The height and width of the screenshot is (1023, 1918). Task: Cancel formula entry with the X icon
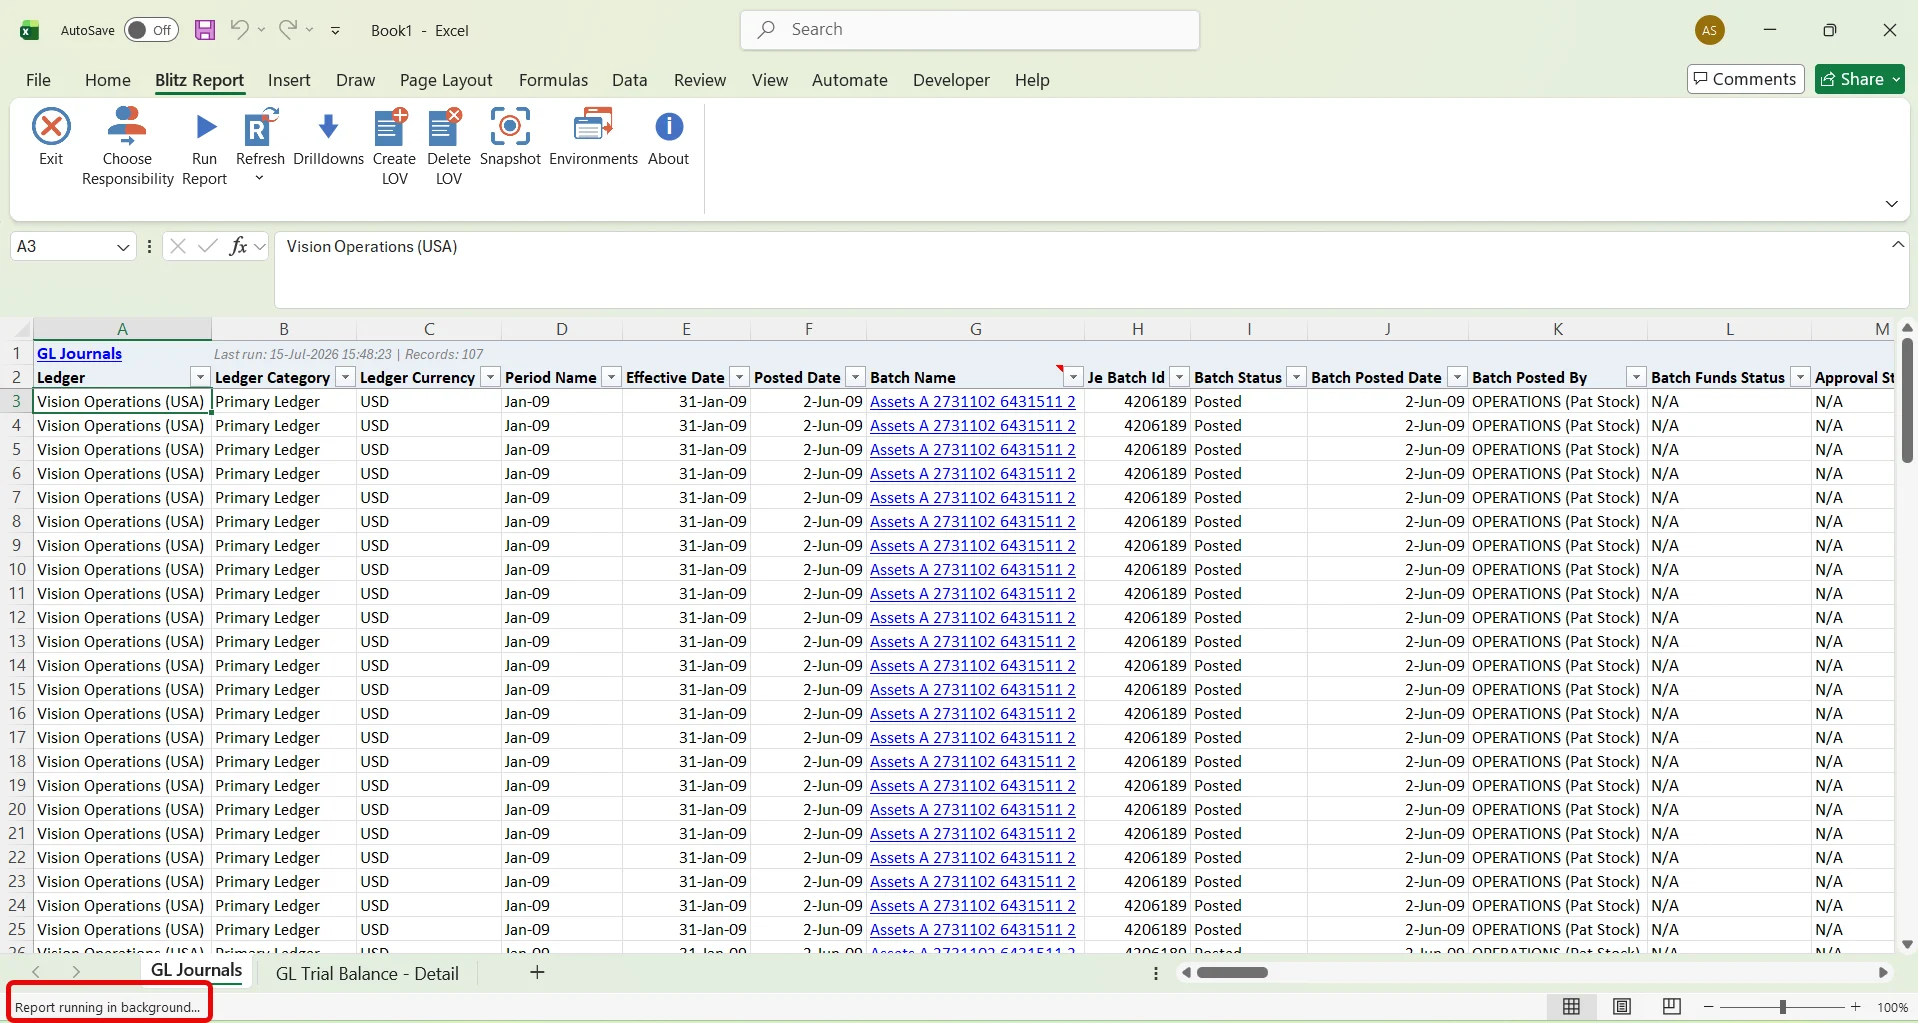tap(178, 246)
